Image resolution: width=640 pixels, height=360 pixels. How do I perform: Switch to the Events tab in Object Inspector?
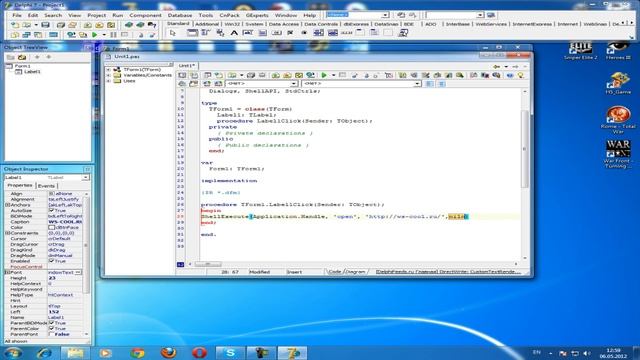pyautogui.click(x=46, y=186)
